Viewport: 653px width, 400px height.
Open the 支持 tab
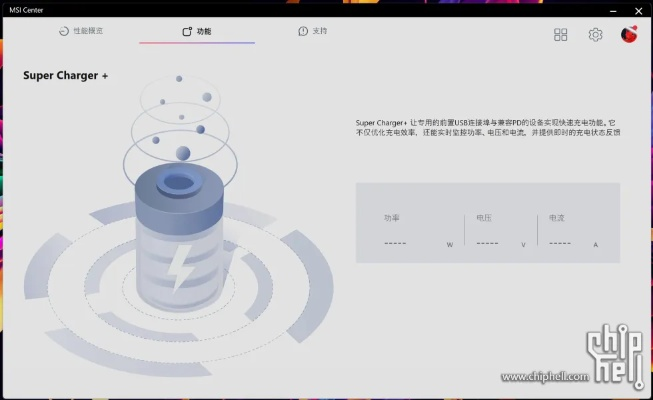coord(319,31)
